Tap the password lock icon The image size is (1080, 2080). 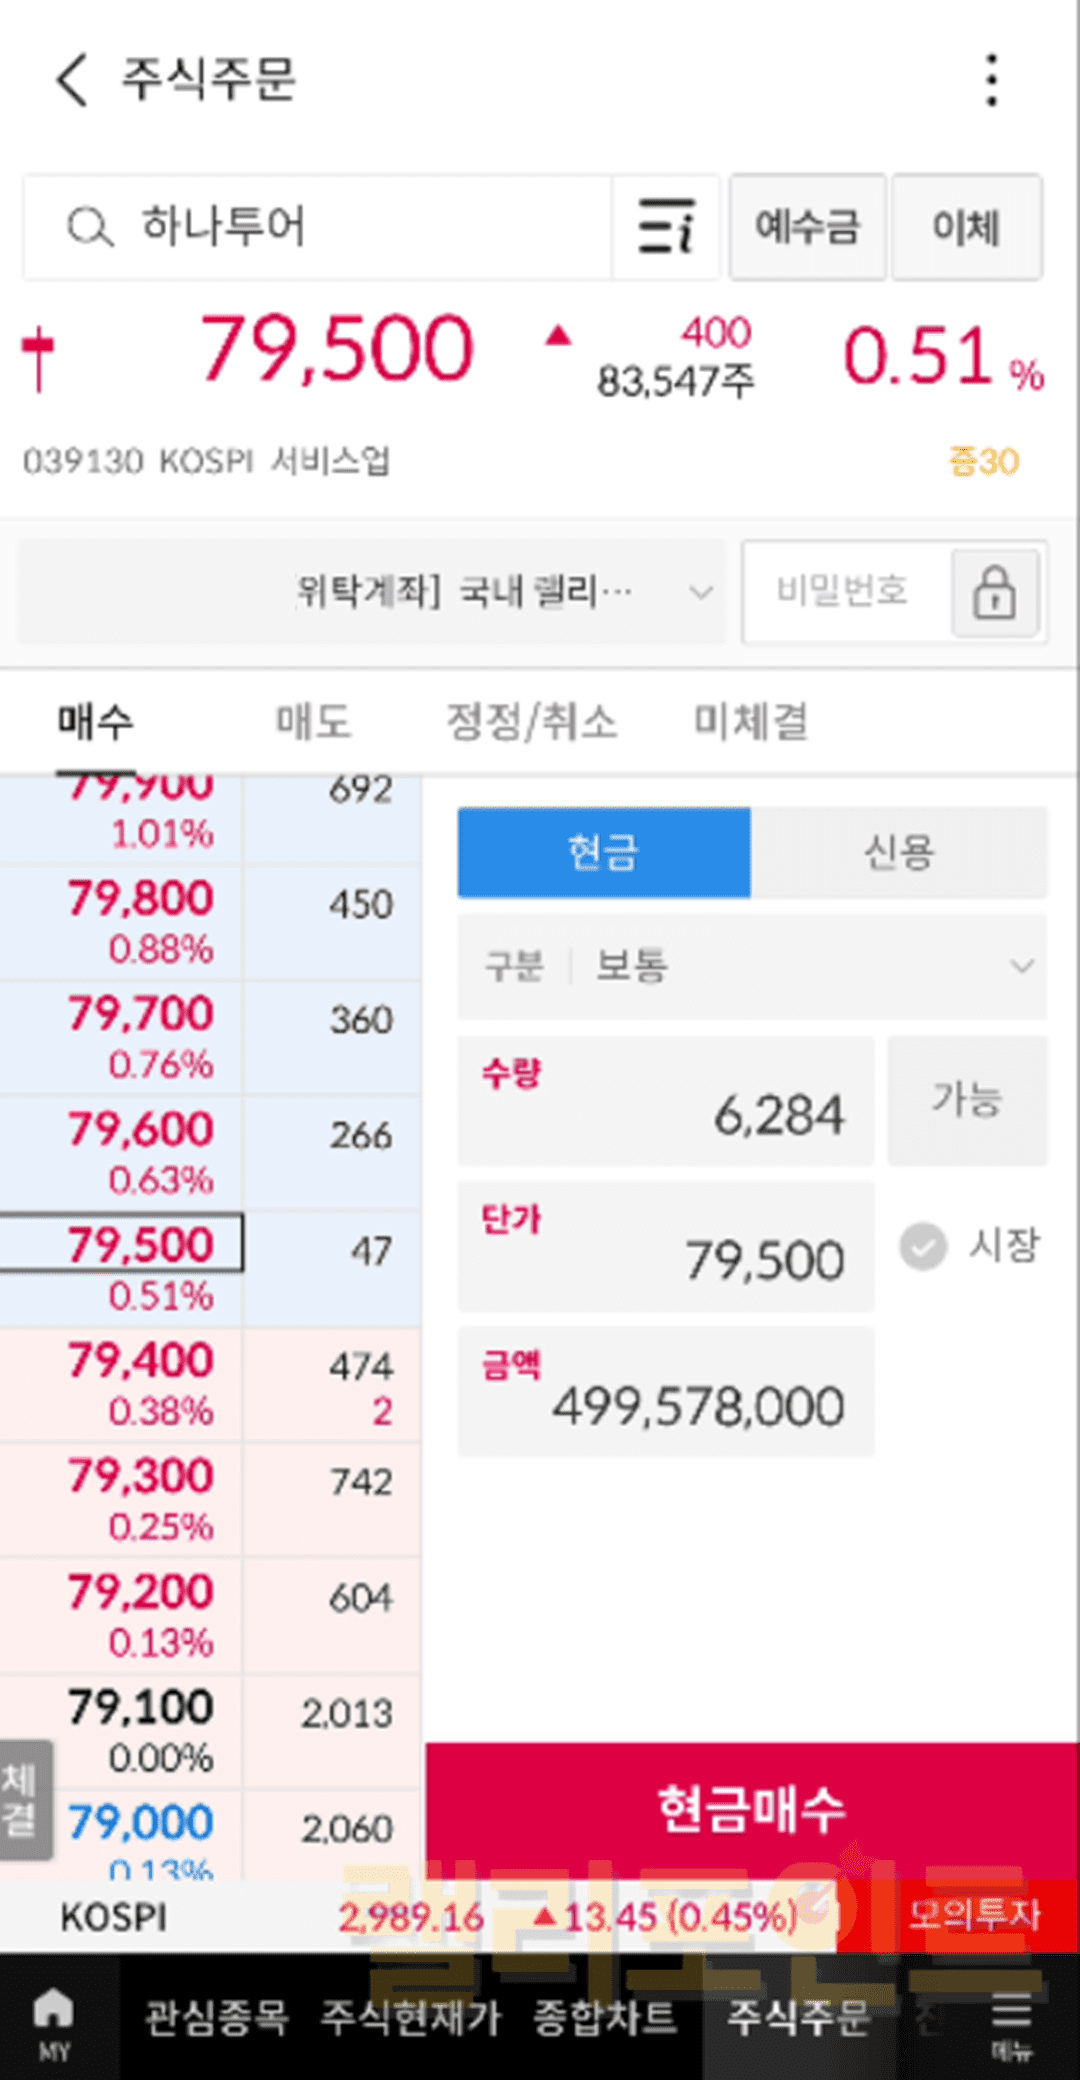[994, 592]
